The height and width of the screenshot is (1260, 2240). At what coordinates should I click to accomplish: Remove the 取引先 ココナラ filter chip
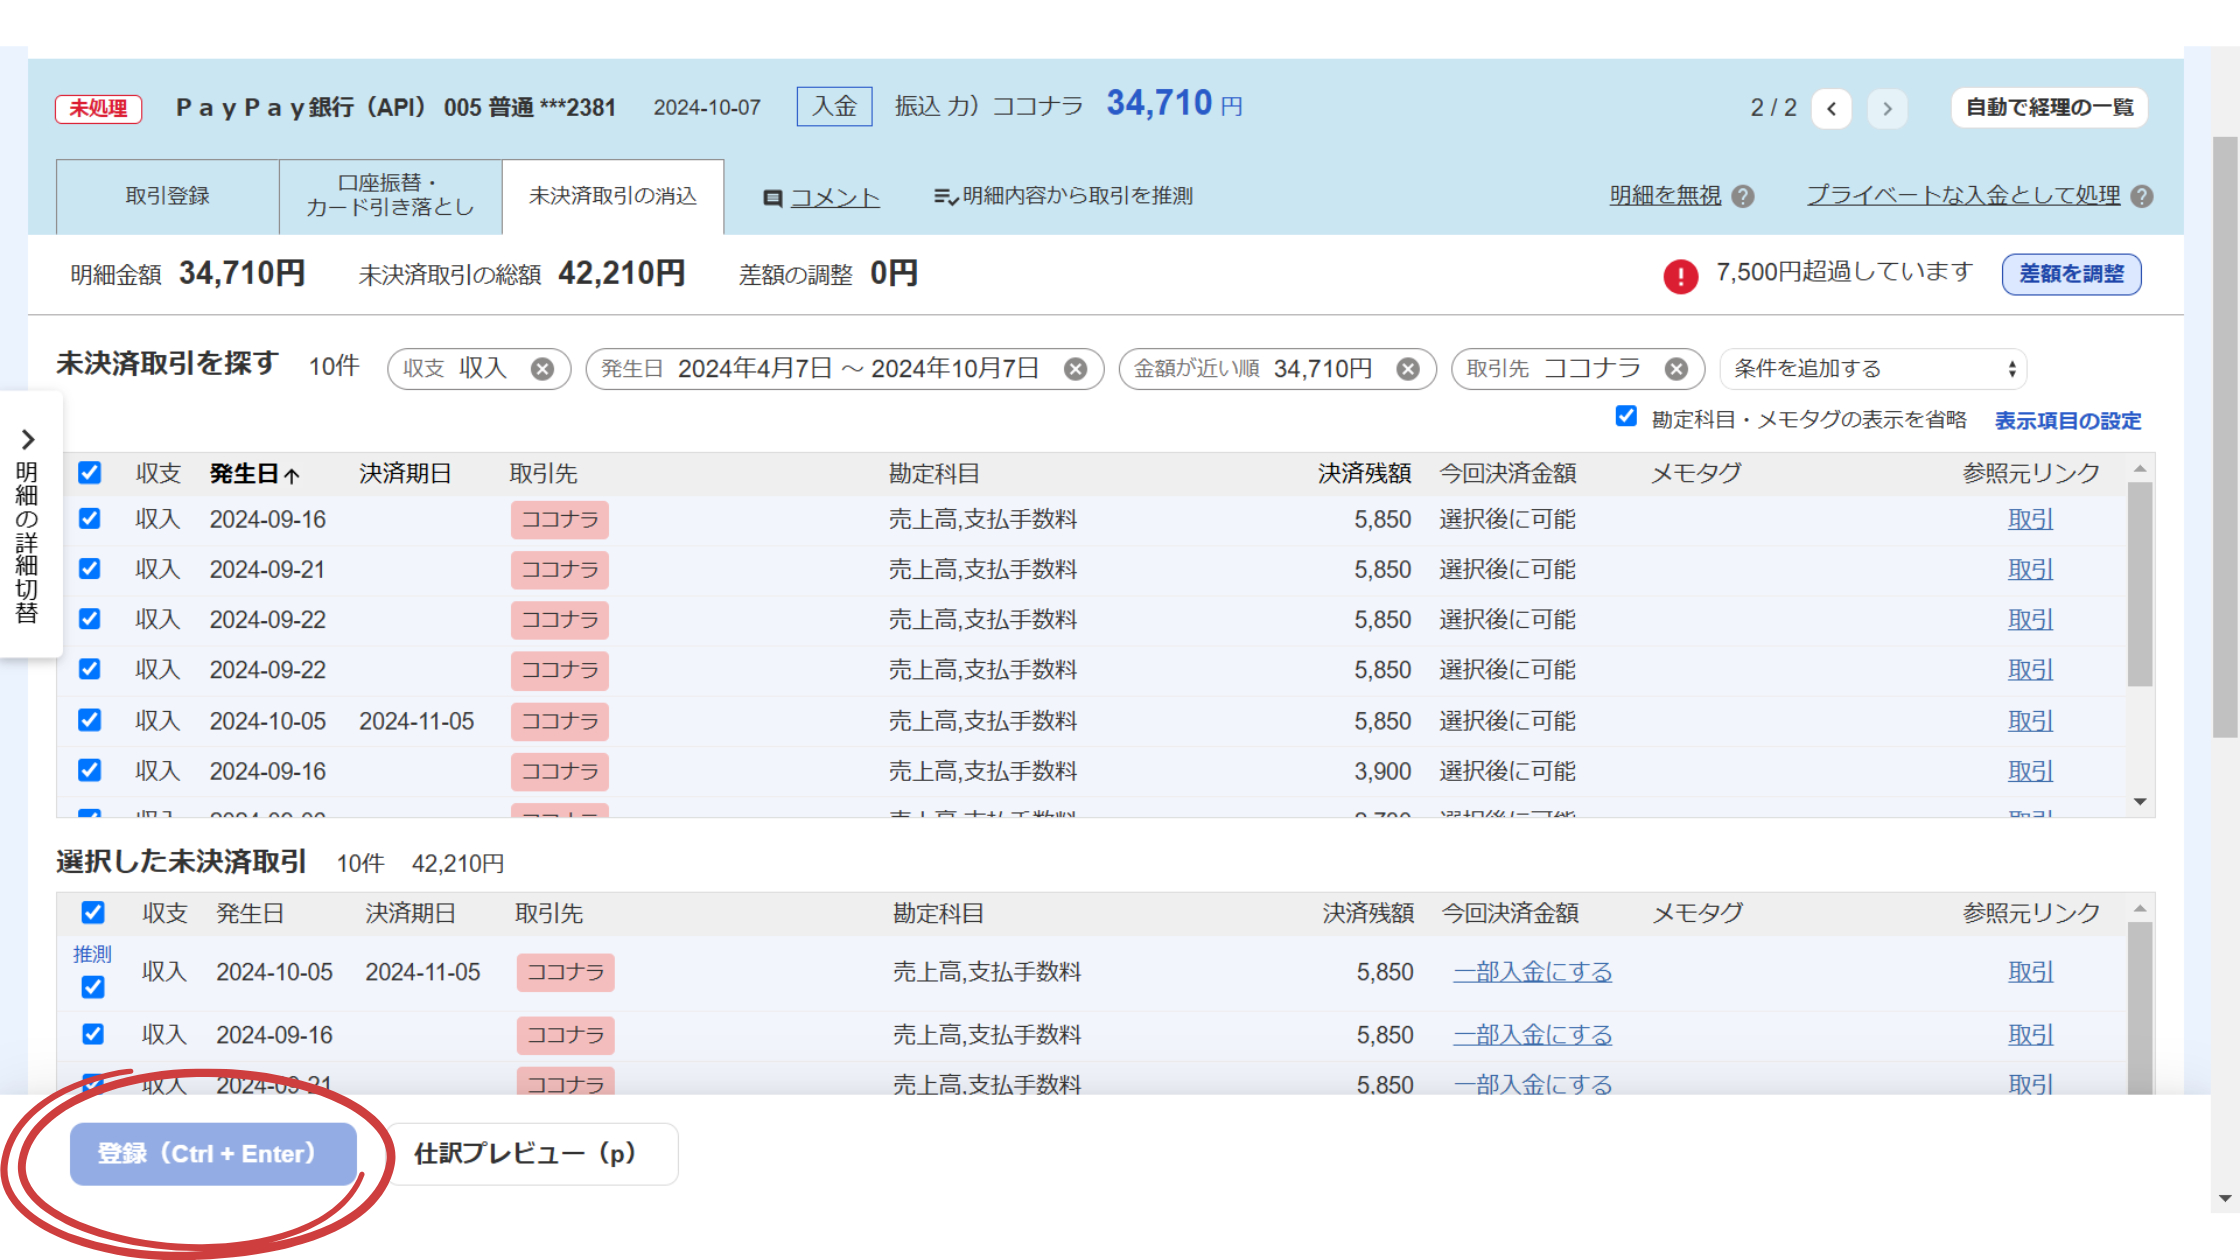coord(1676,369)
